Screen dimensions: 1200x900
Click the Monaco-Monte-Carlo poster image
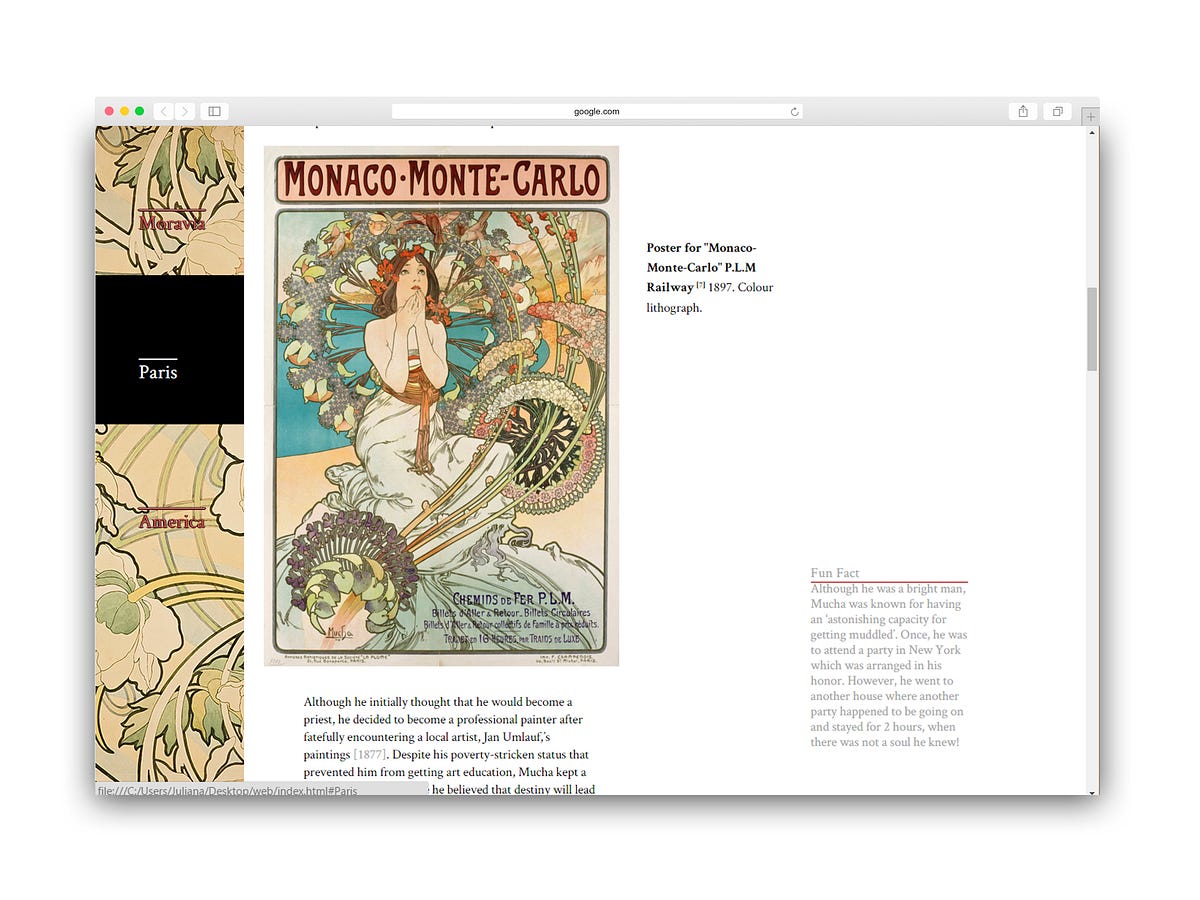(441, 406)
